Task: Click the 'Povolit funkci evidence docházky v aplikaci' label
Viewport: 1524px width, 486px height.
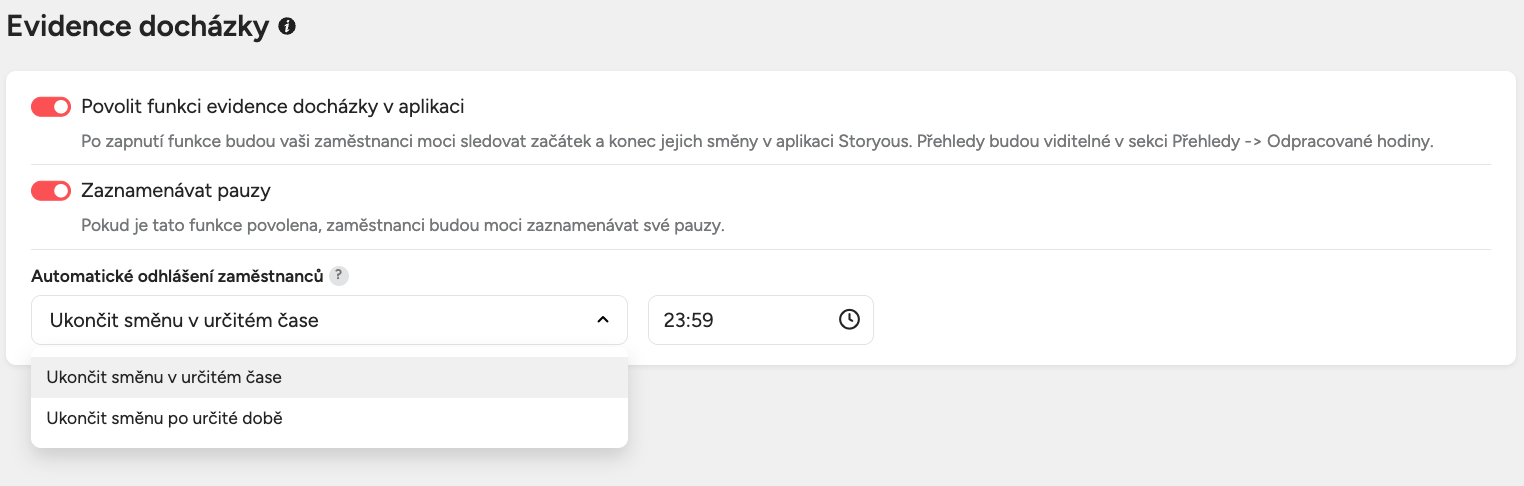Action: pyautogui.click(x=272, y=106)
